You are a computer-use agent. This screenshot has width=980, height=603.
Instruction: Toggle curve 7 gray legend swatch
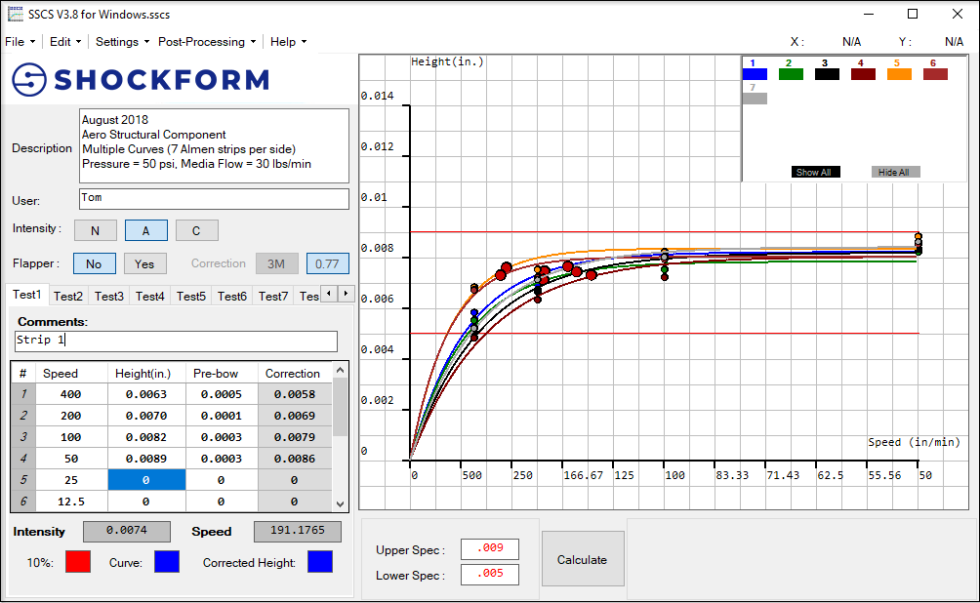pos(755,96)
